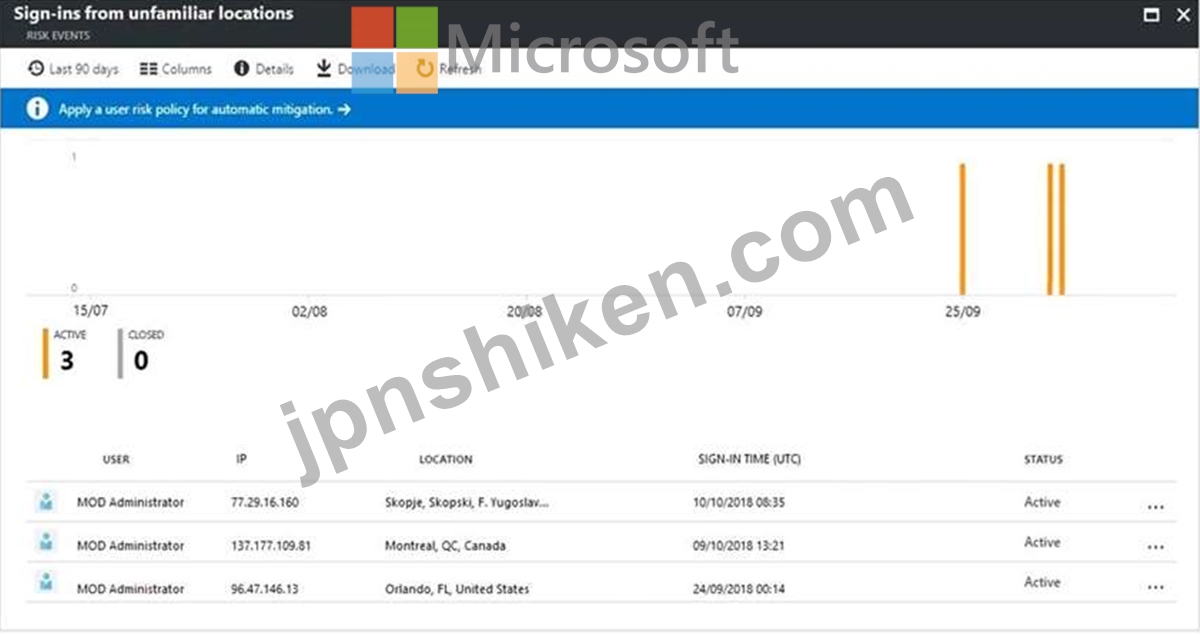Sort by the USER column header

pos(116,460)
